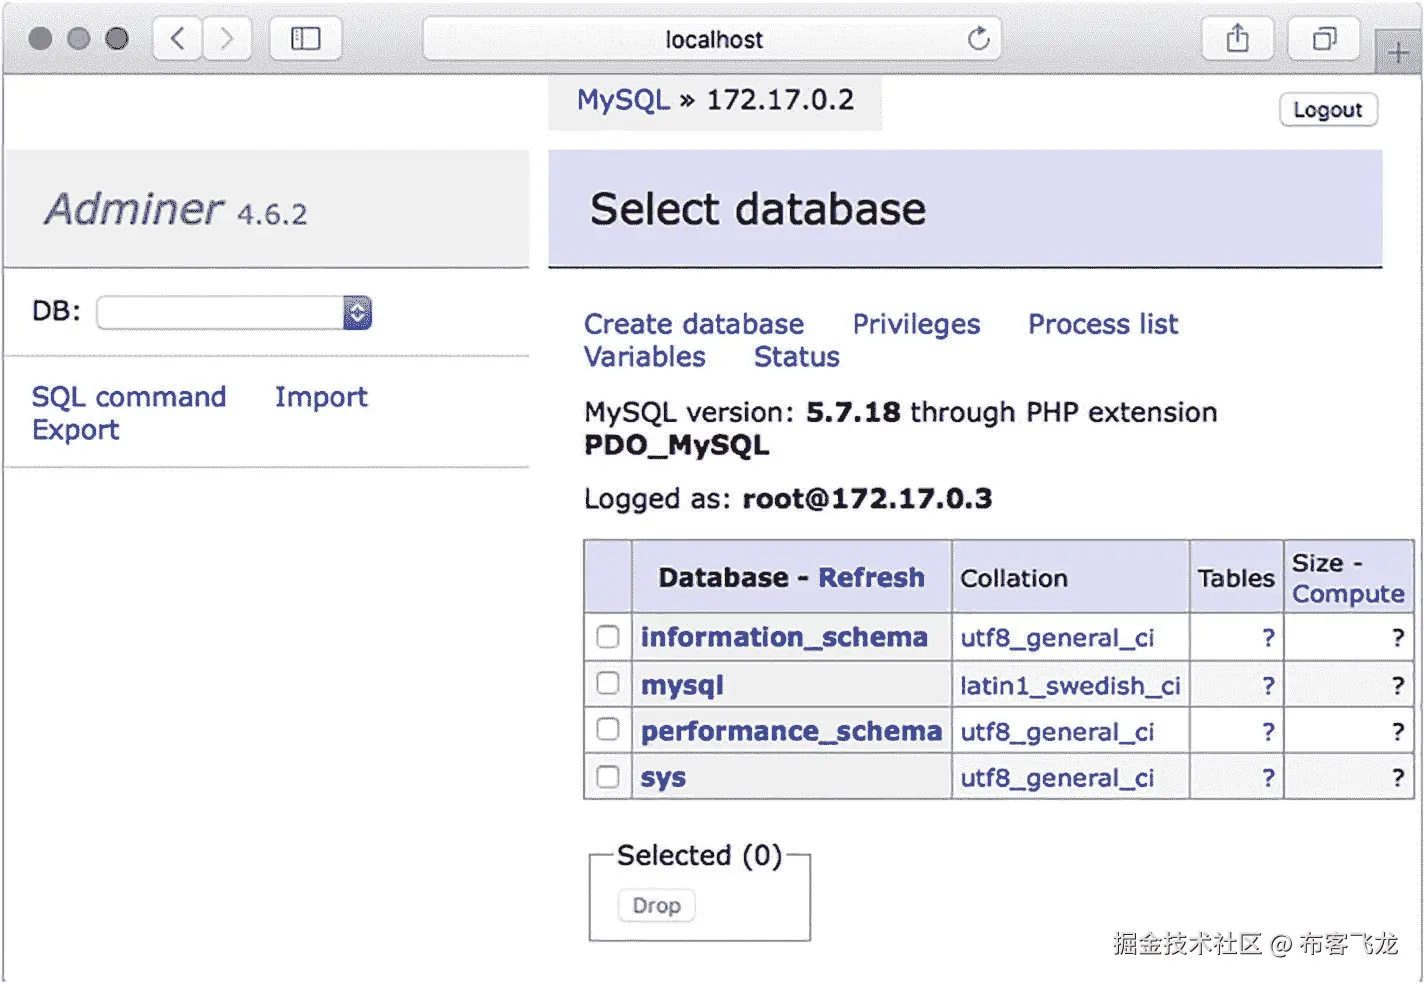Tick the information_schema checkbox
The height and width of the screenshot is (984, 1425).
[608, 636]
